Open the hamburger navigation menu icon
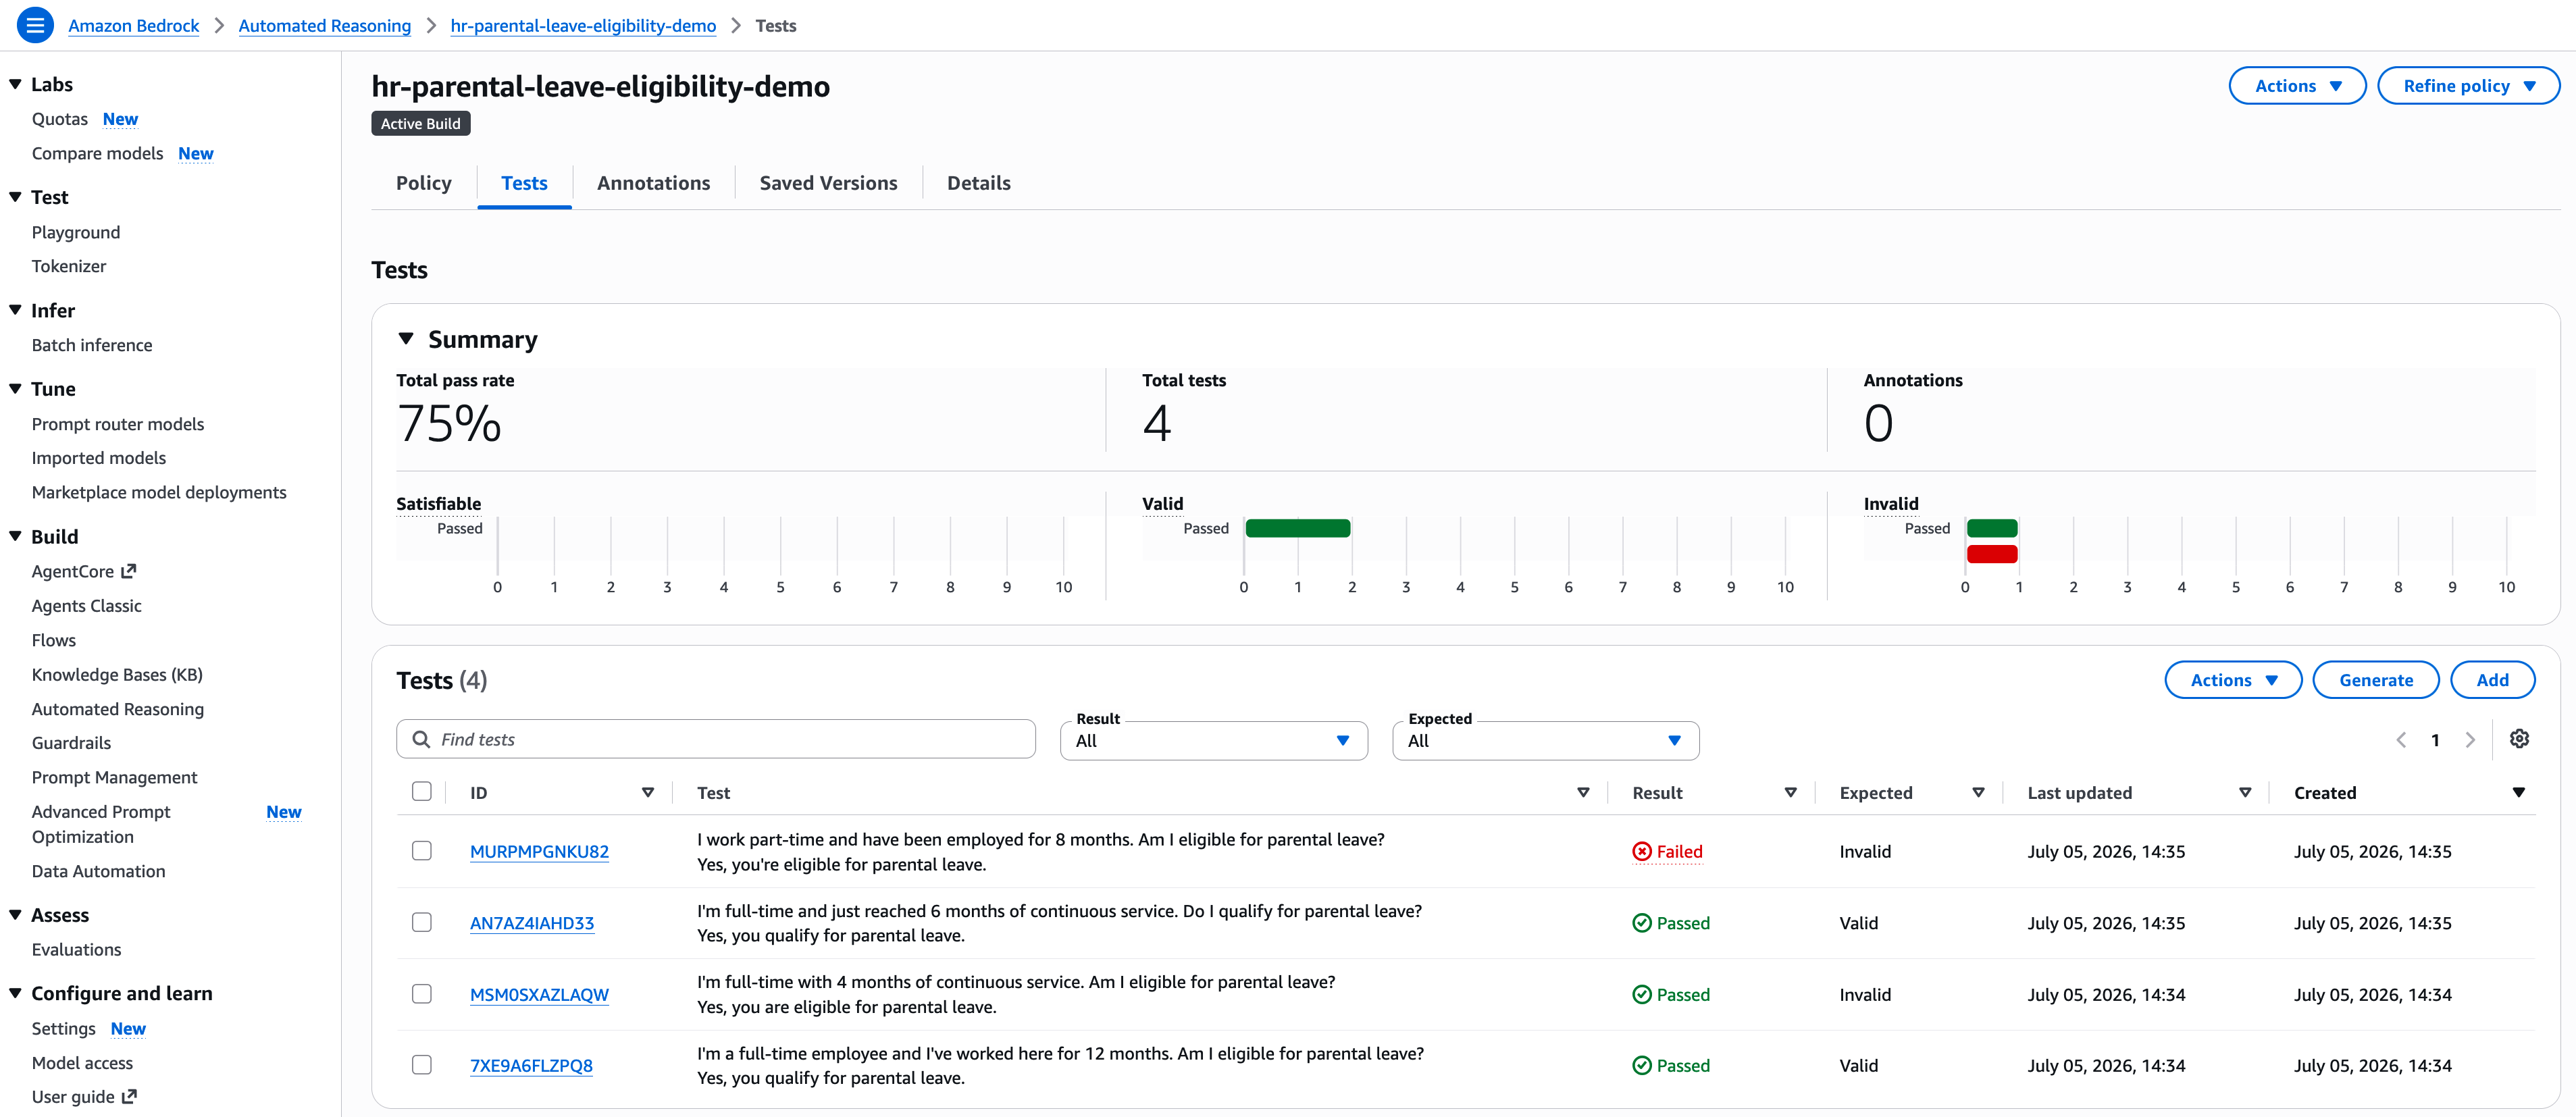This screenshot has width=2576, height=1117. coord(35,25)
